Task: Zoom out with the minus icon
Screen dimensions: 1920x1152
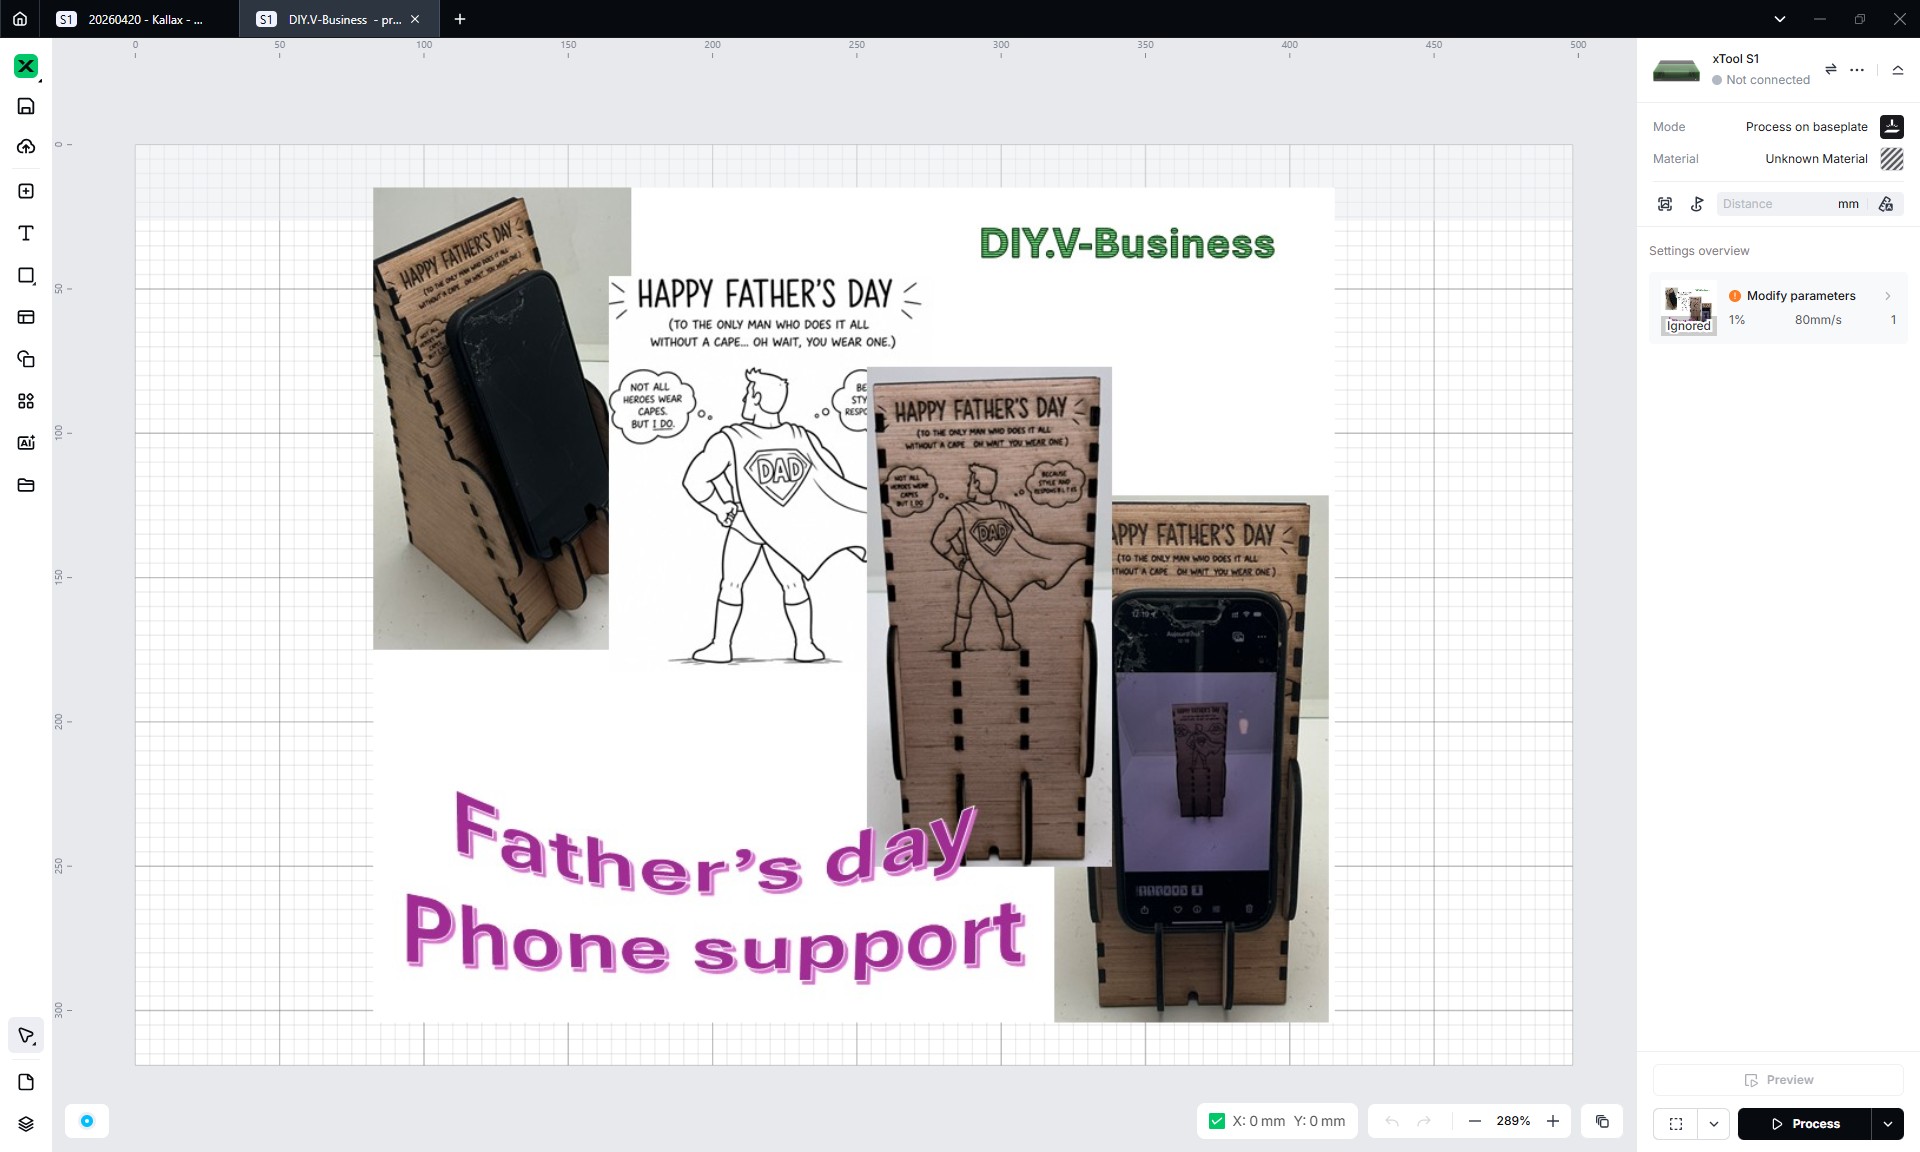Action: point(1474,1121)
